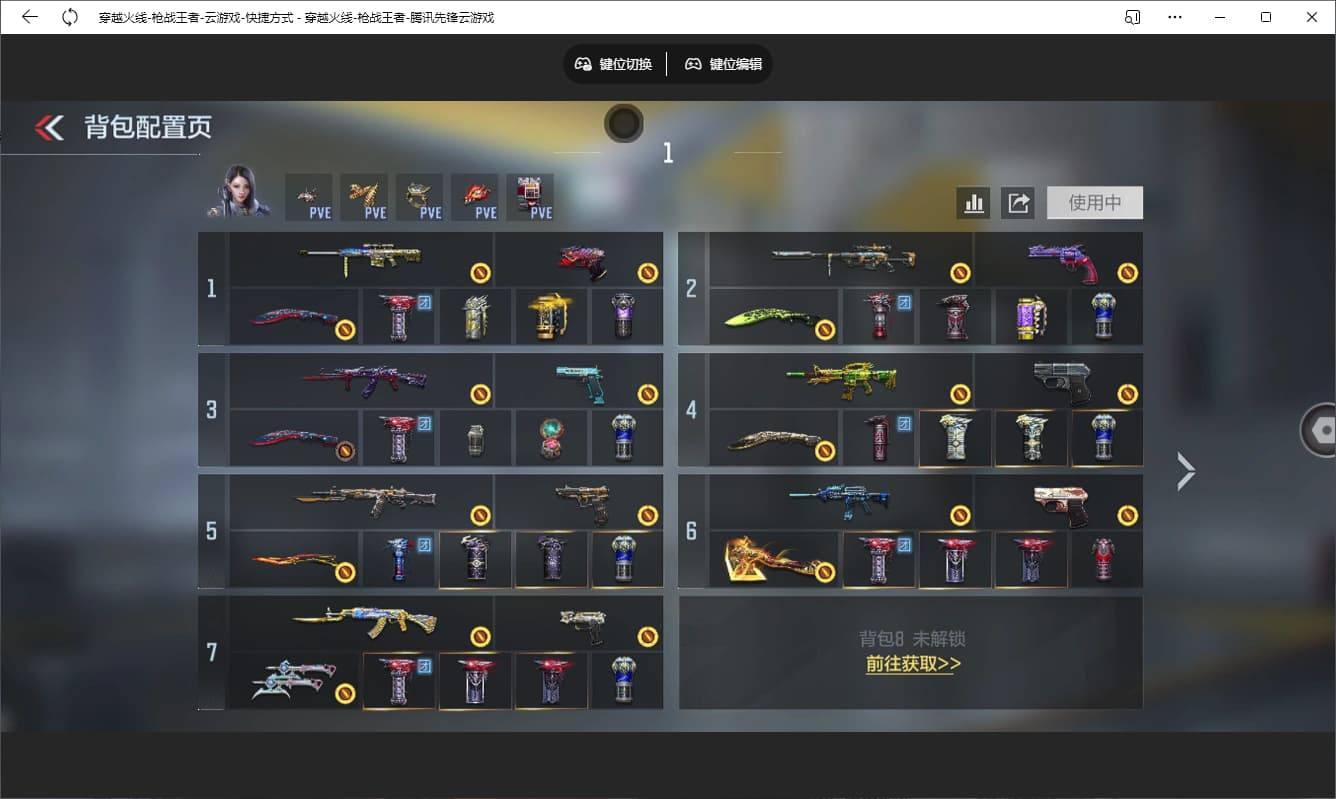Go to the next backpack page arrow

1185,471
